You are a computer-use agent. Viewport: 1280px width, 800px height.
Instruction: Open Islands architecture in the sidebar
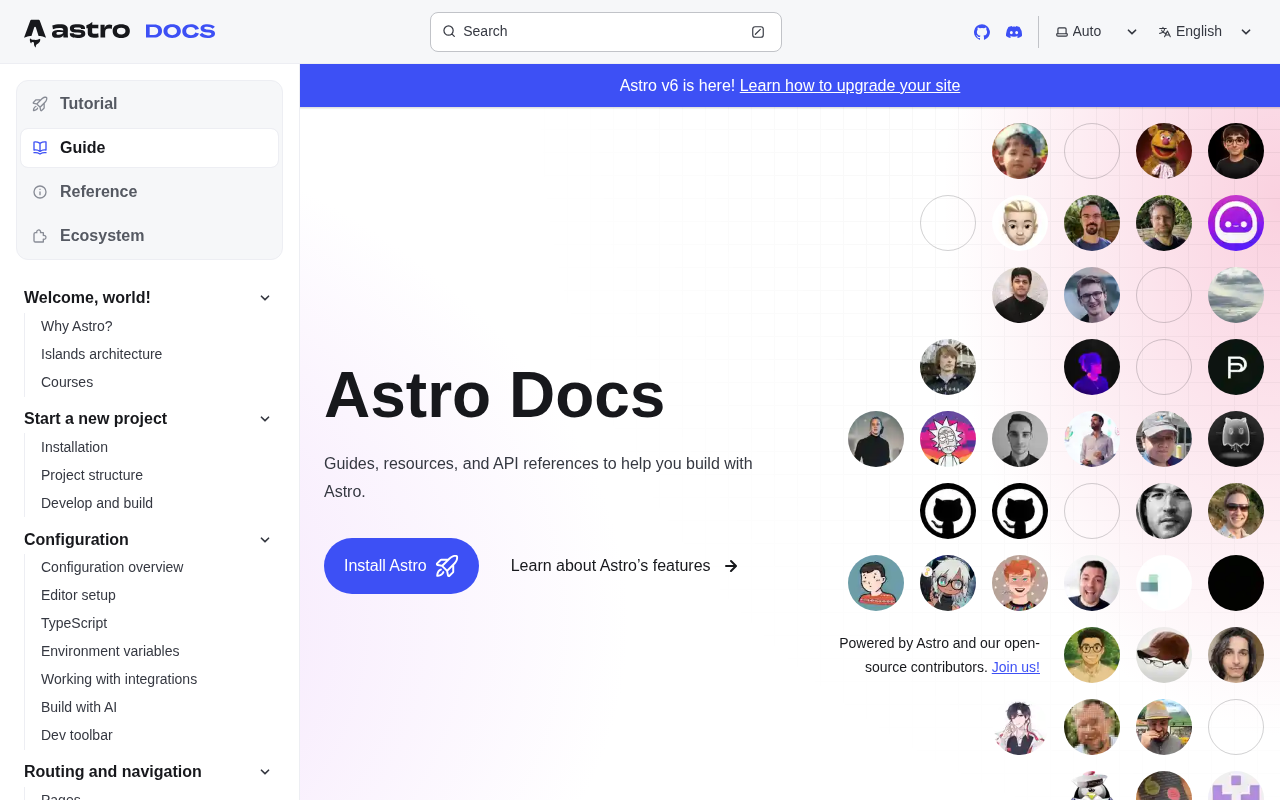tap(101, 354)
